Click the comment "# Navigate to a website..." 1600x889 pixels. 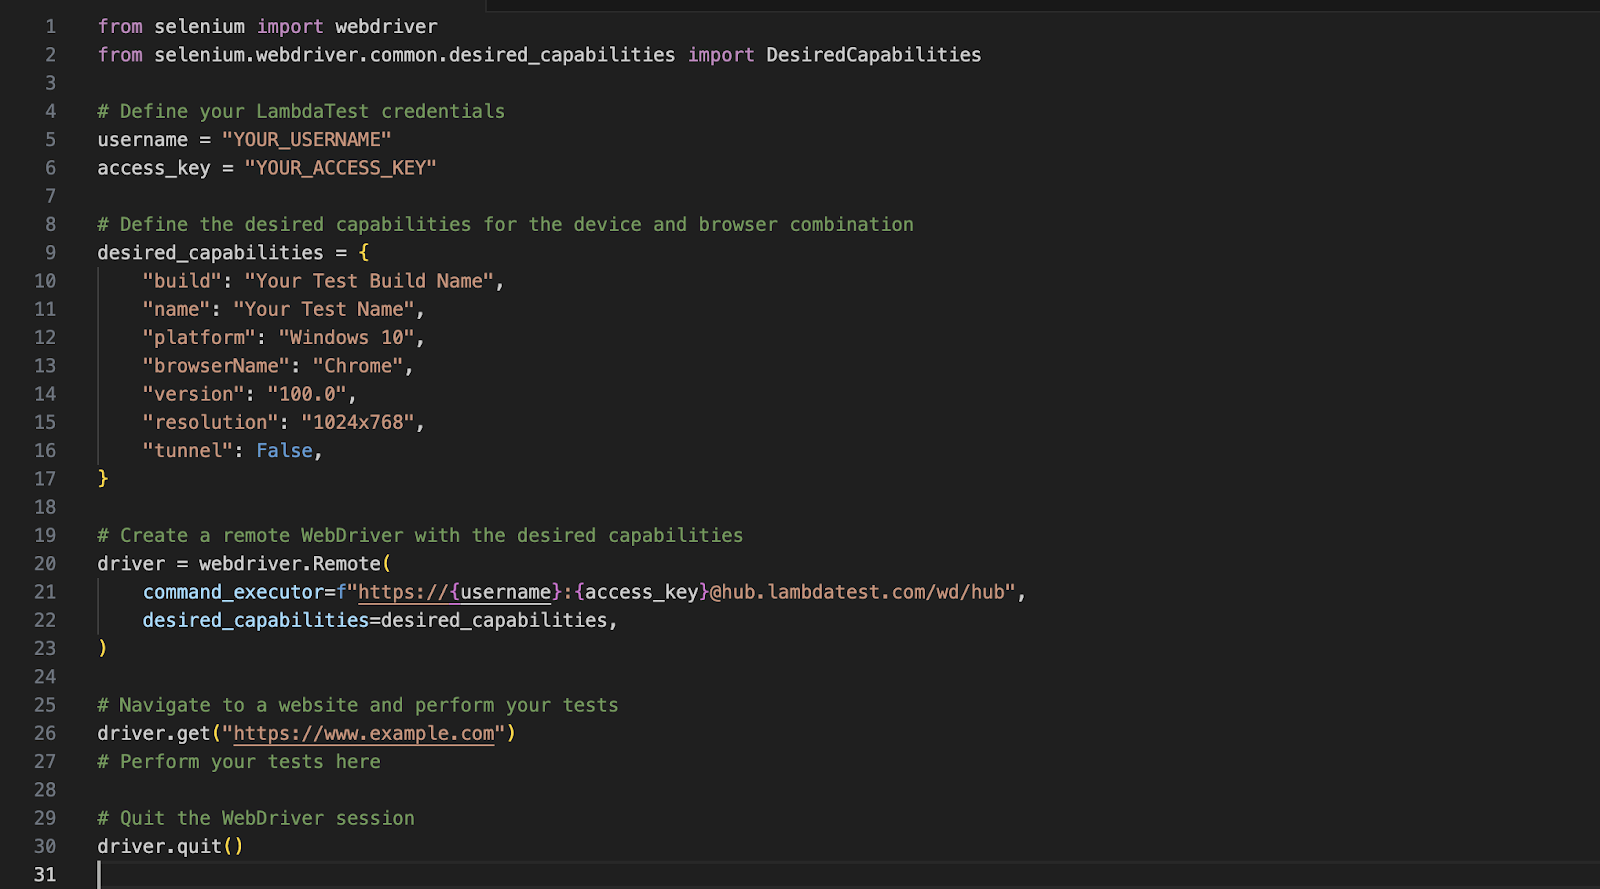[x=358, y=705]
